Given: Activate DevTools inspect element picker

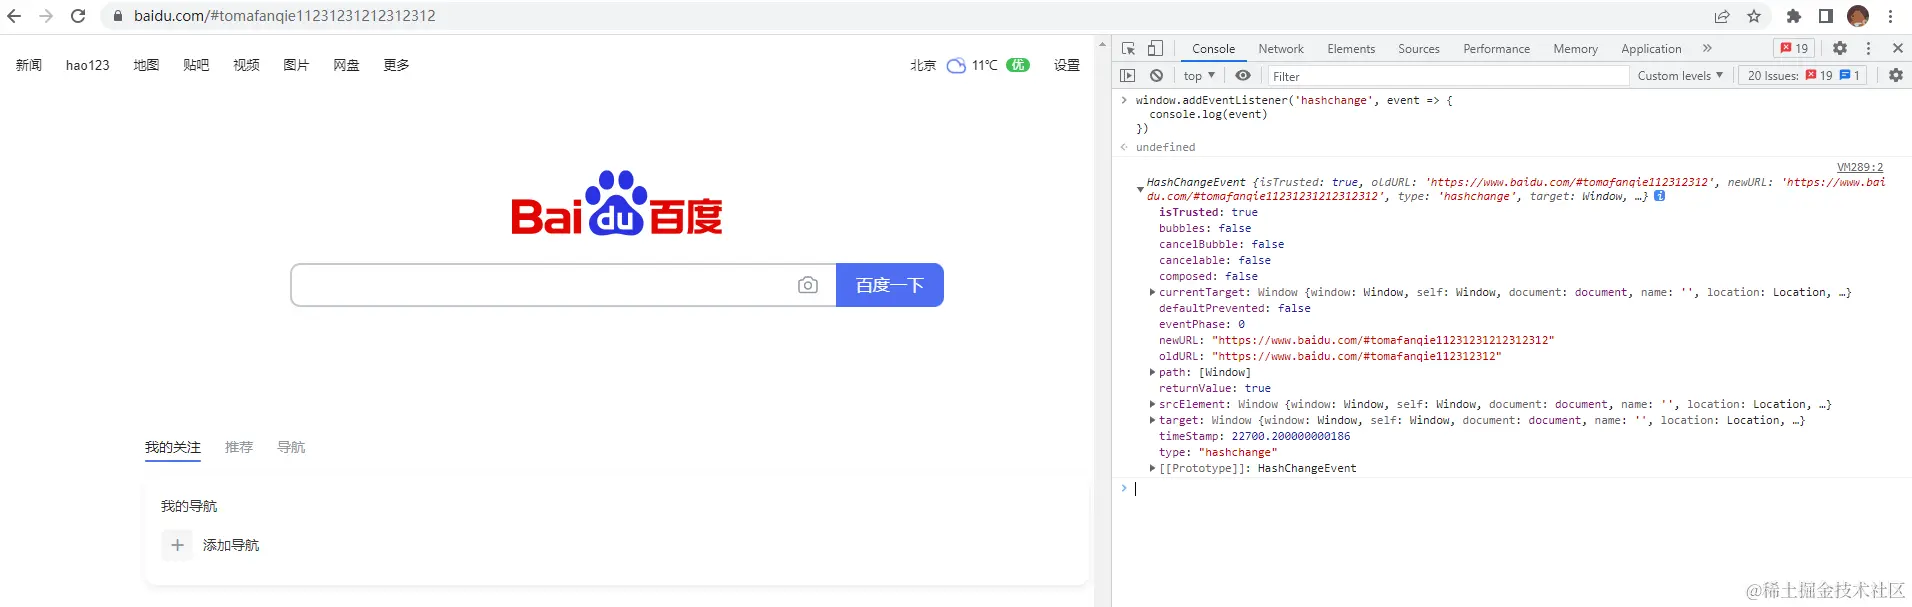Looking at the screenshot, I should tap(1129, 48).
